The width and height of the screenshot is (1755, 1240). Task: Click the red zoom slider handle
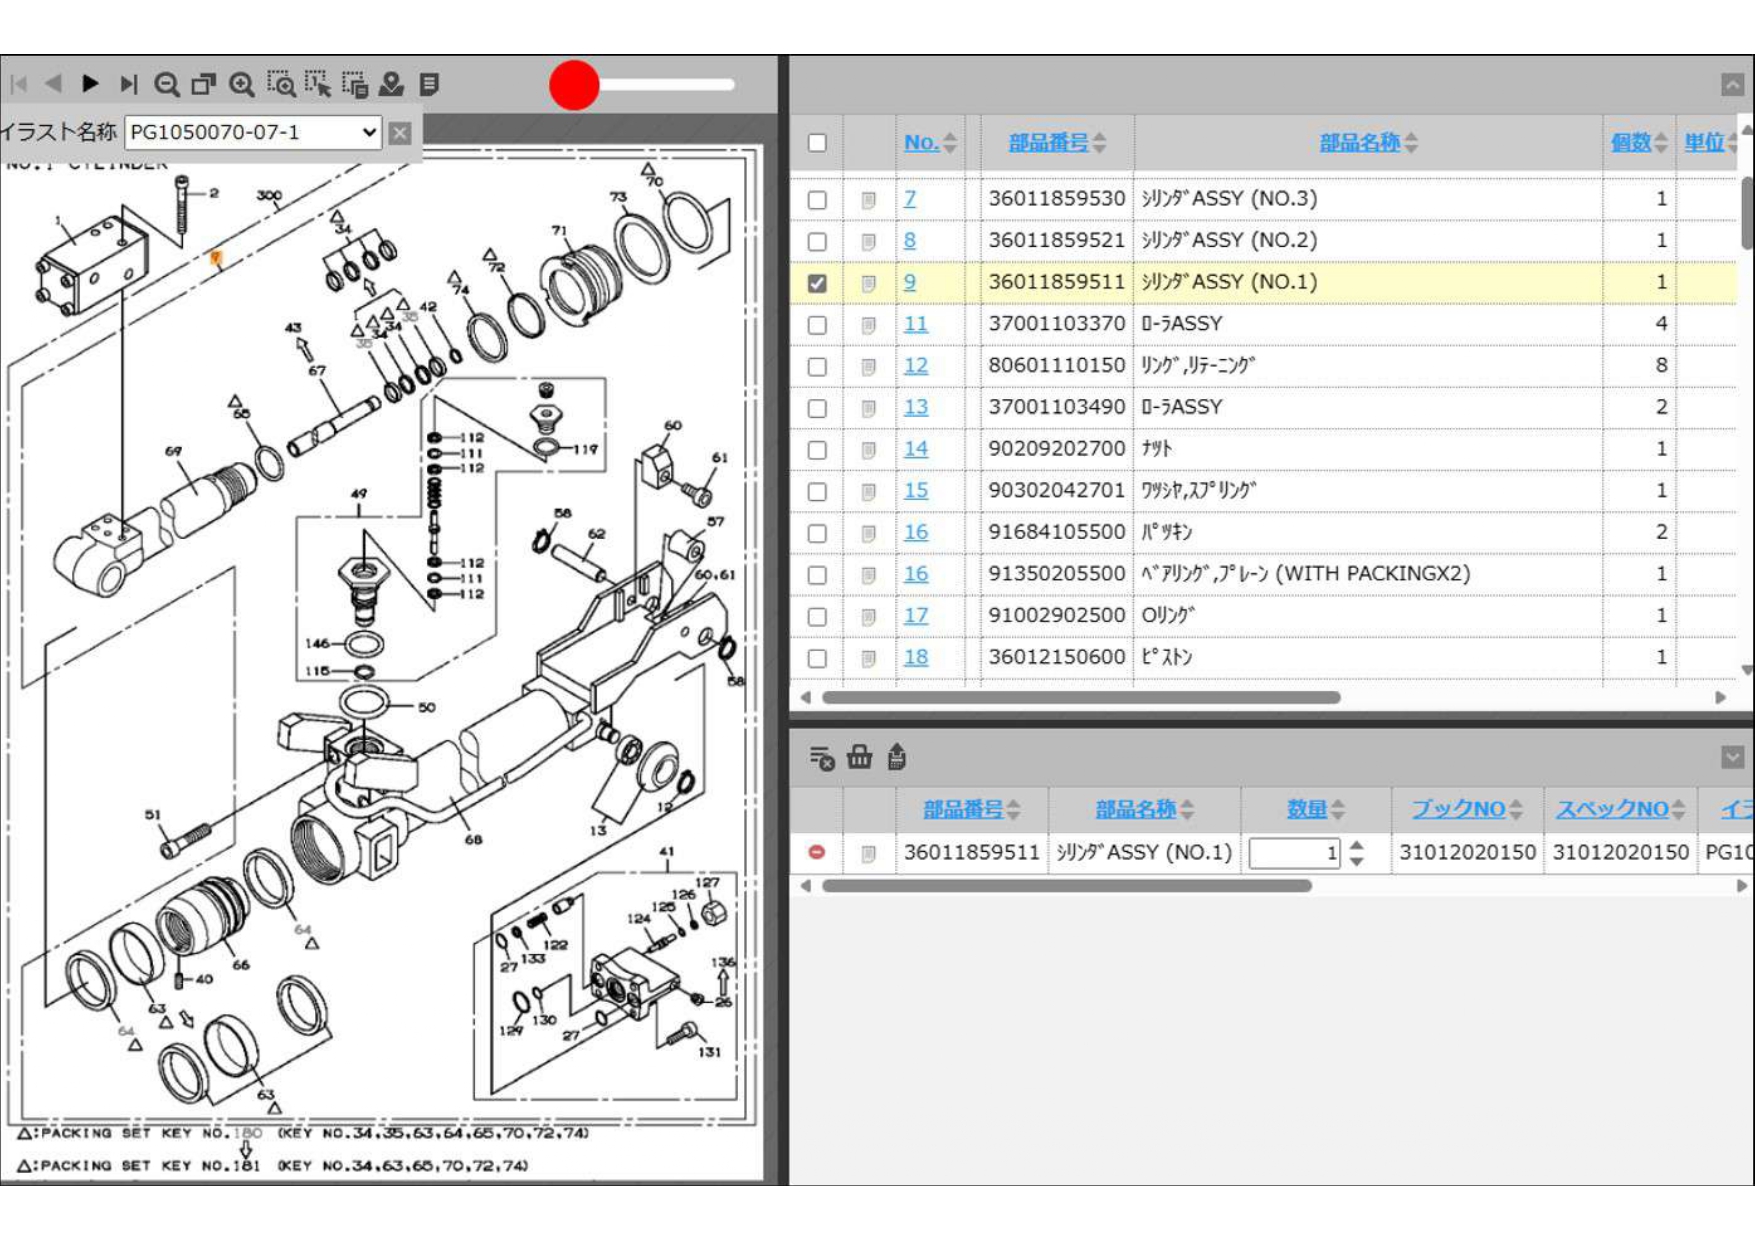coord(574,85)
